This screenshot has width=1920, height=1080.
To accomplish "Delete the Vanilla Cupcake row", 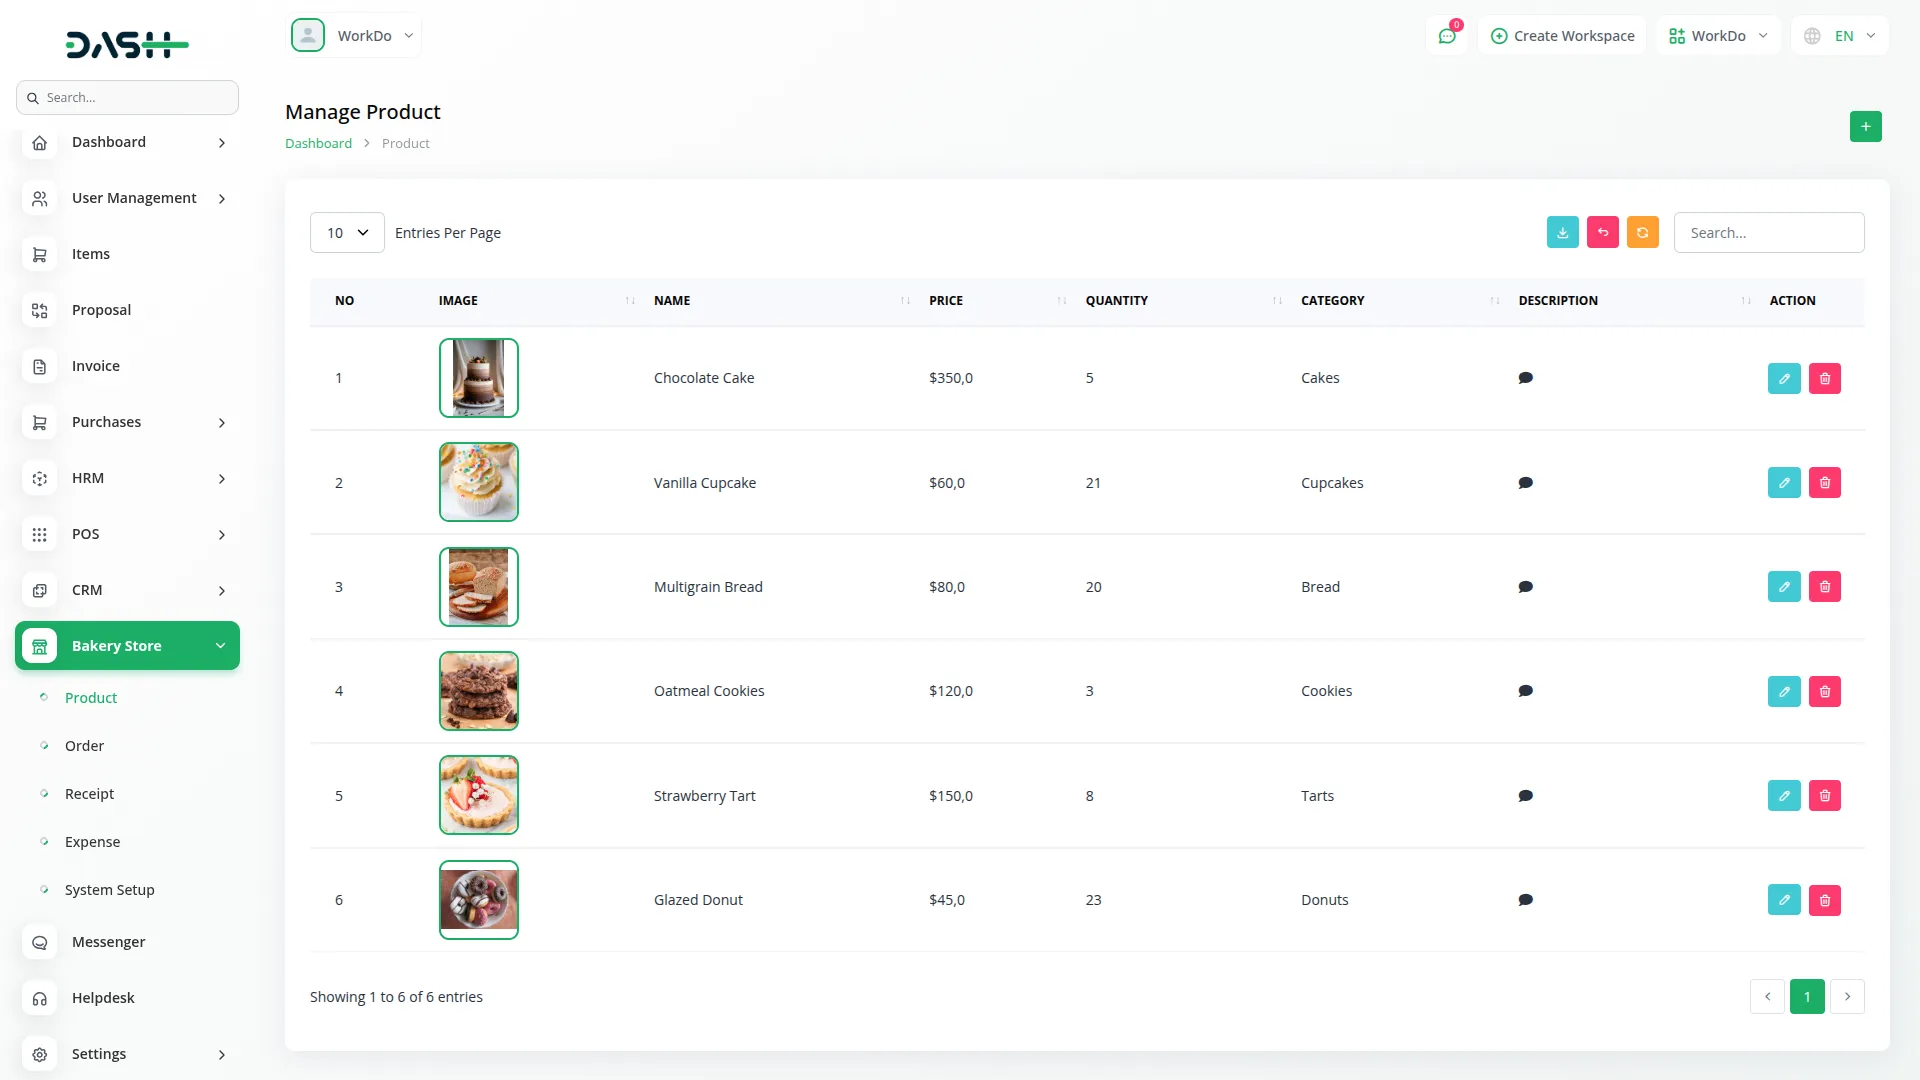I will point(1824,483).
